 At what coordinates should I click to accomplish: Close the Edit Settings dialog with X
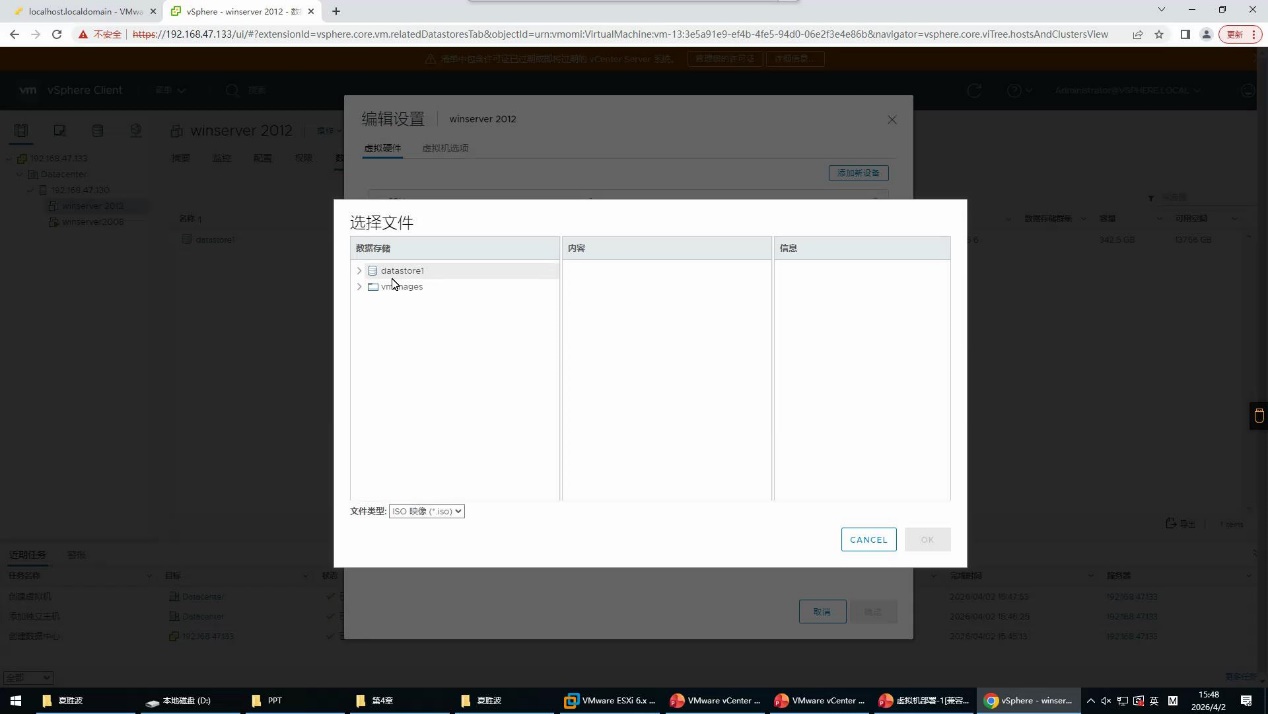[x=892, y=120]
